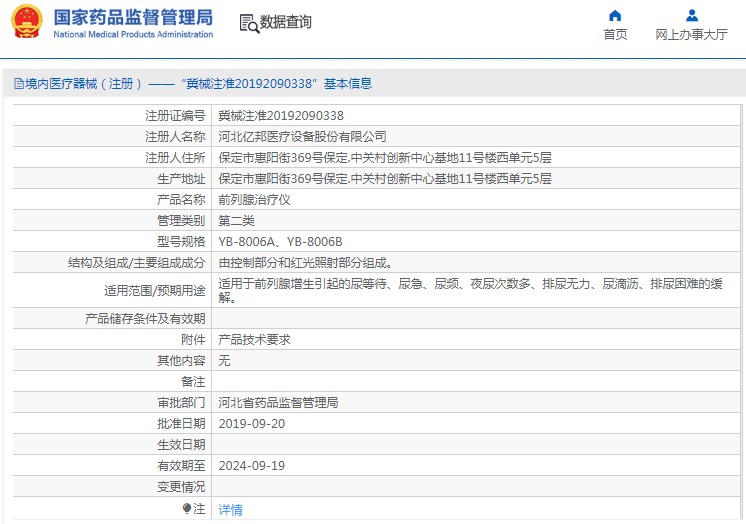This screenshot has height=524, width=746.
Task: Click the 变更情况 label
Action: pyautogui.click(x=181, y=486)
